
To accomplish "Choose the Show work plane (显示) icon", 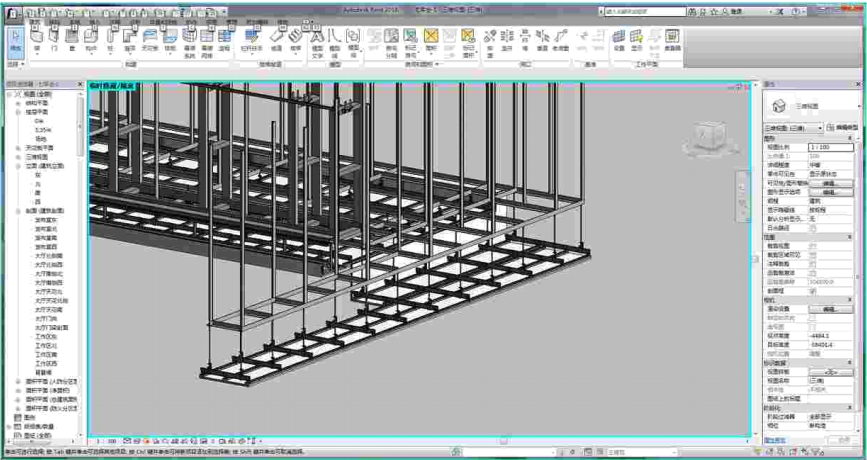I will point(636,36).
